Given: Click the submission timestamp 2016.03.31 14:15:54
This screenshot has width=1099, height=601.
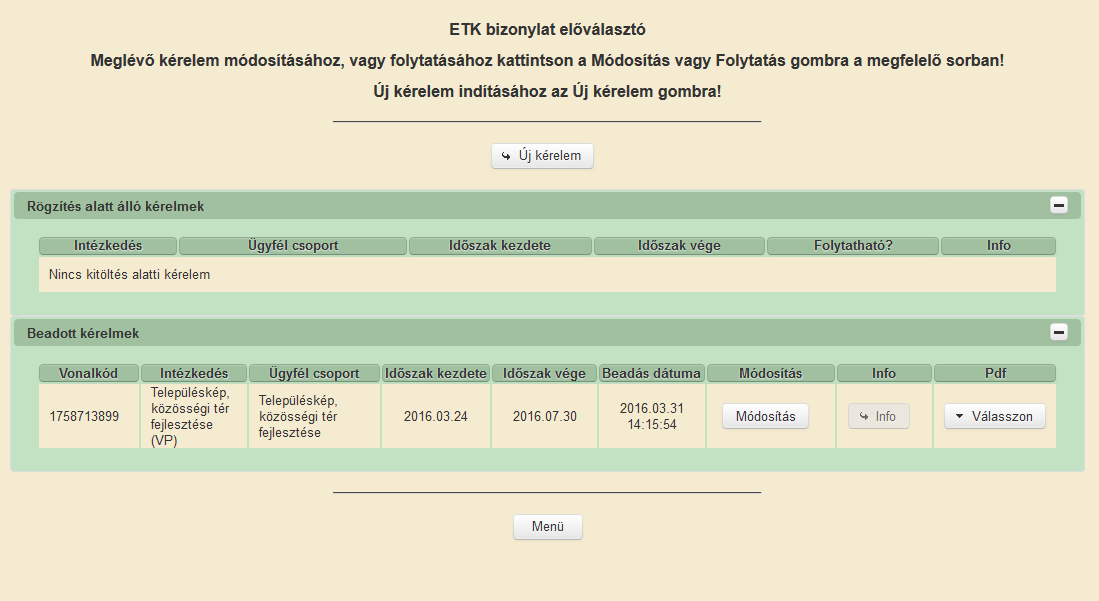Looking at the screenshot, I should click(x=652, y=417).
